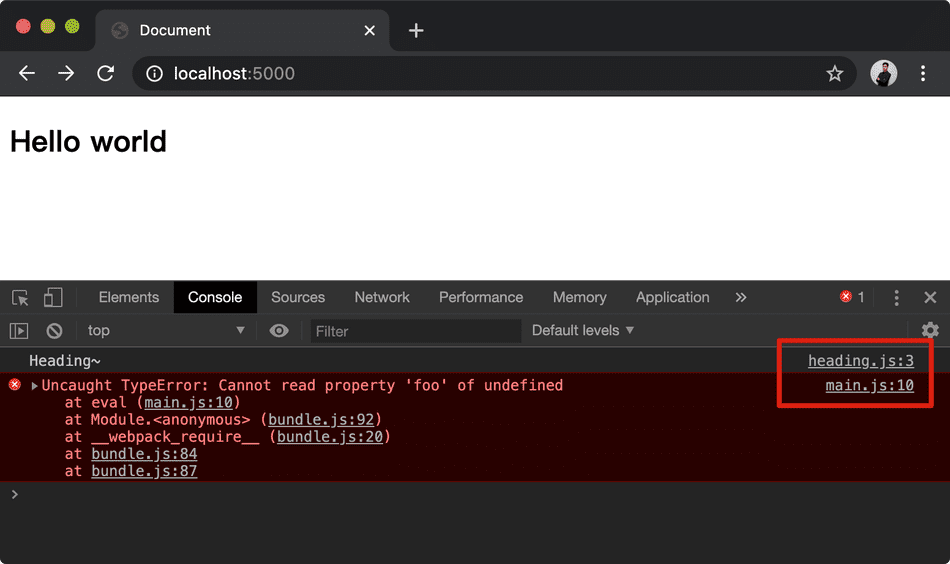Switch to the Sources tab
950x564 pixels.
298,298
